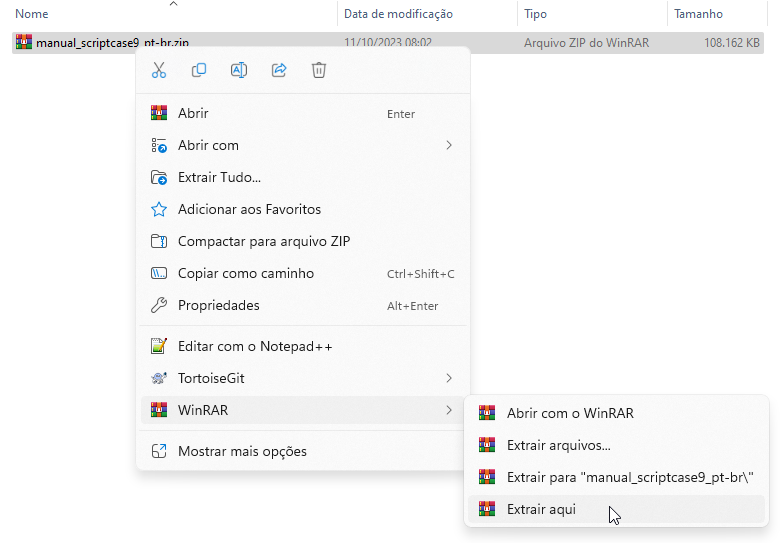Viewport: 782px width, 543px height.
Task: Select Abrir menu entry
Action: (x=303, y=113)
